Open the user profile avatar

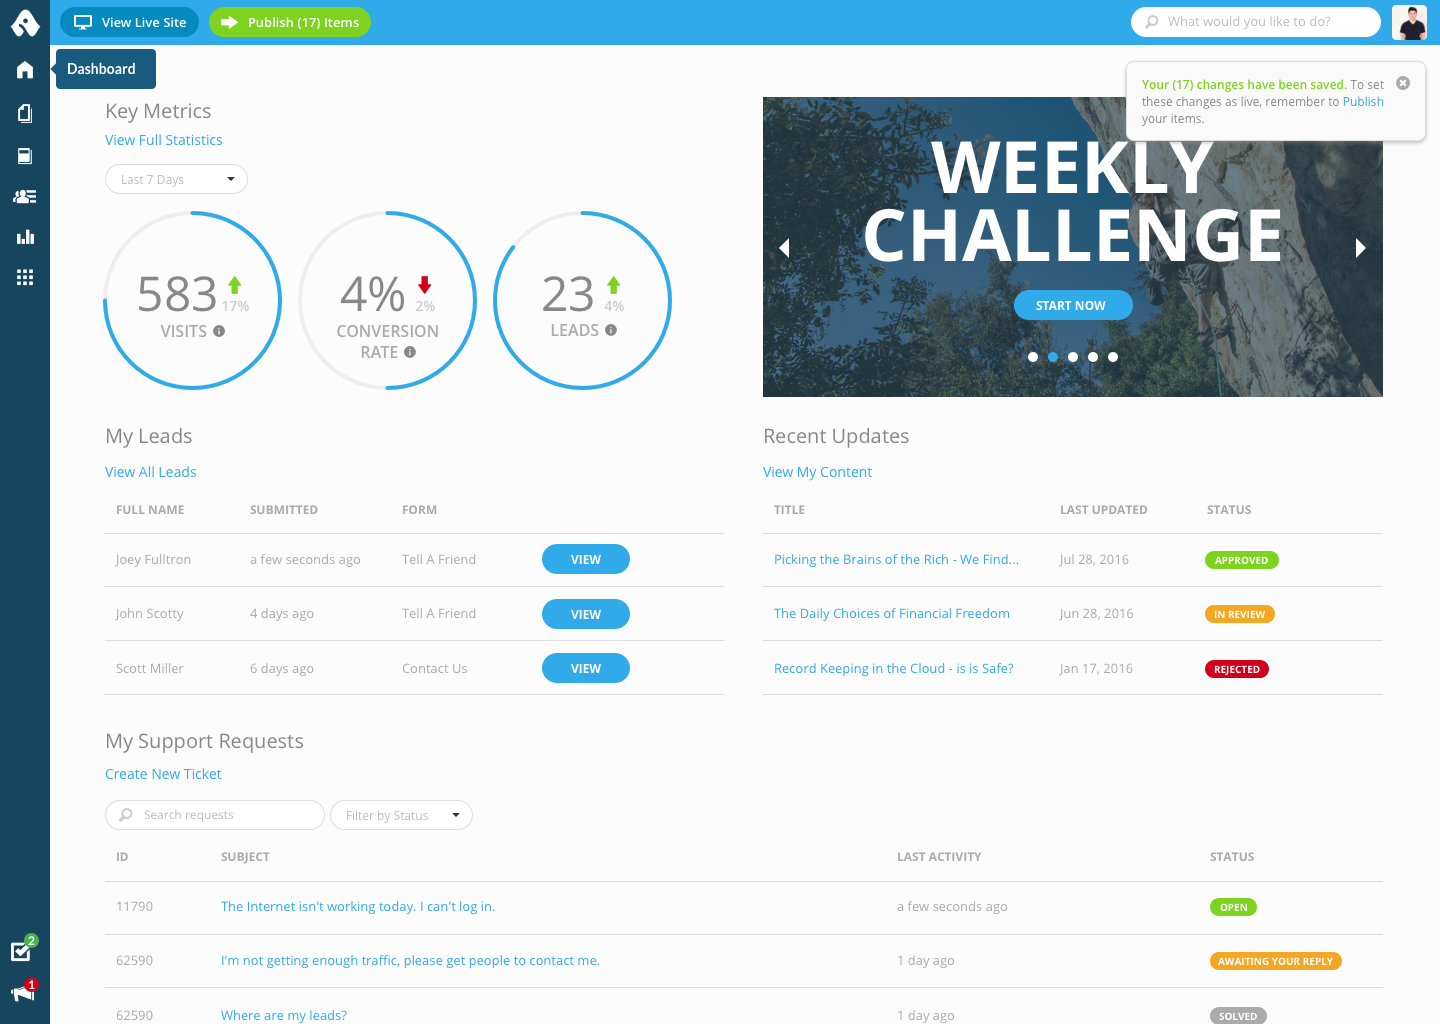coord(1409,22)
